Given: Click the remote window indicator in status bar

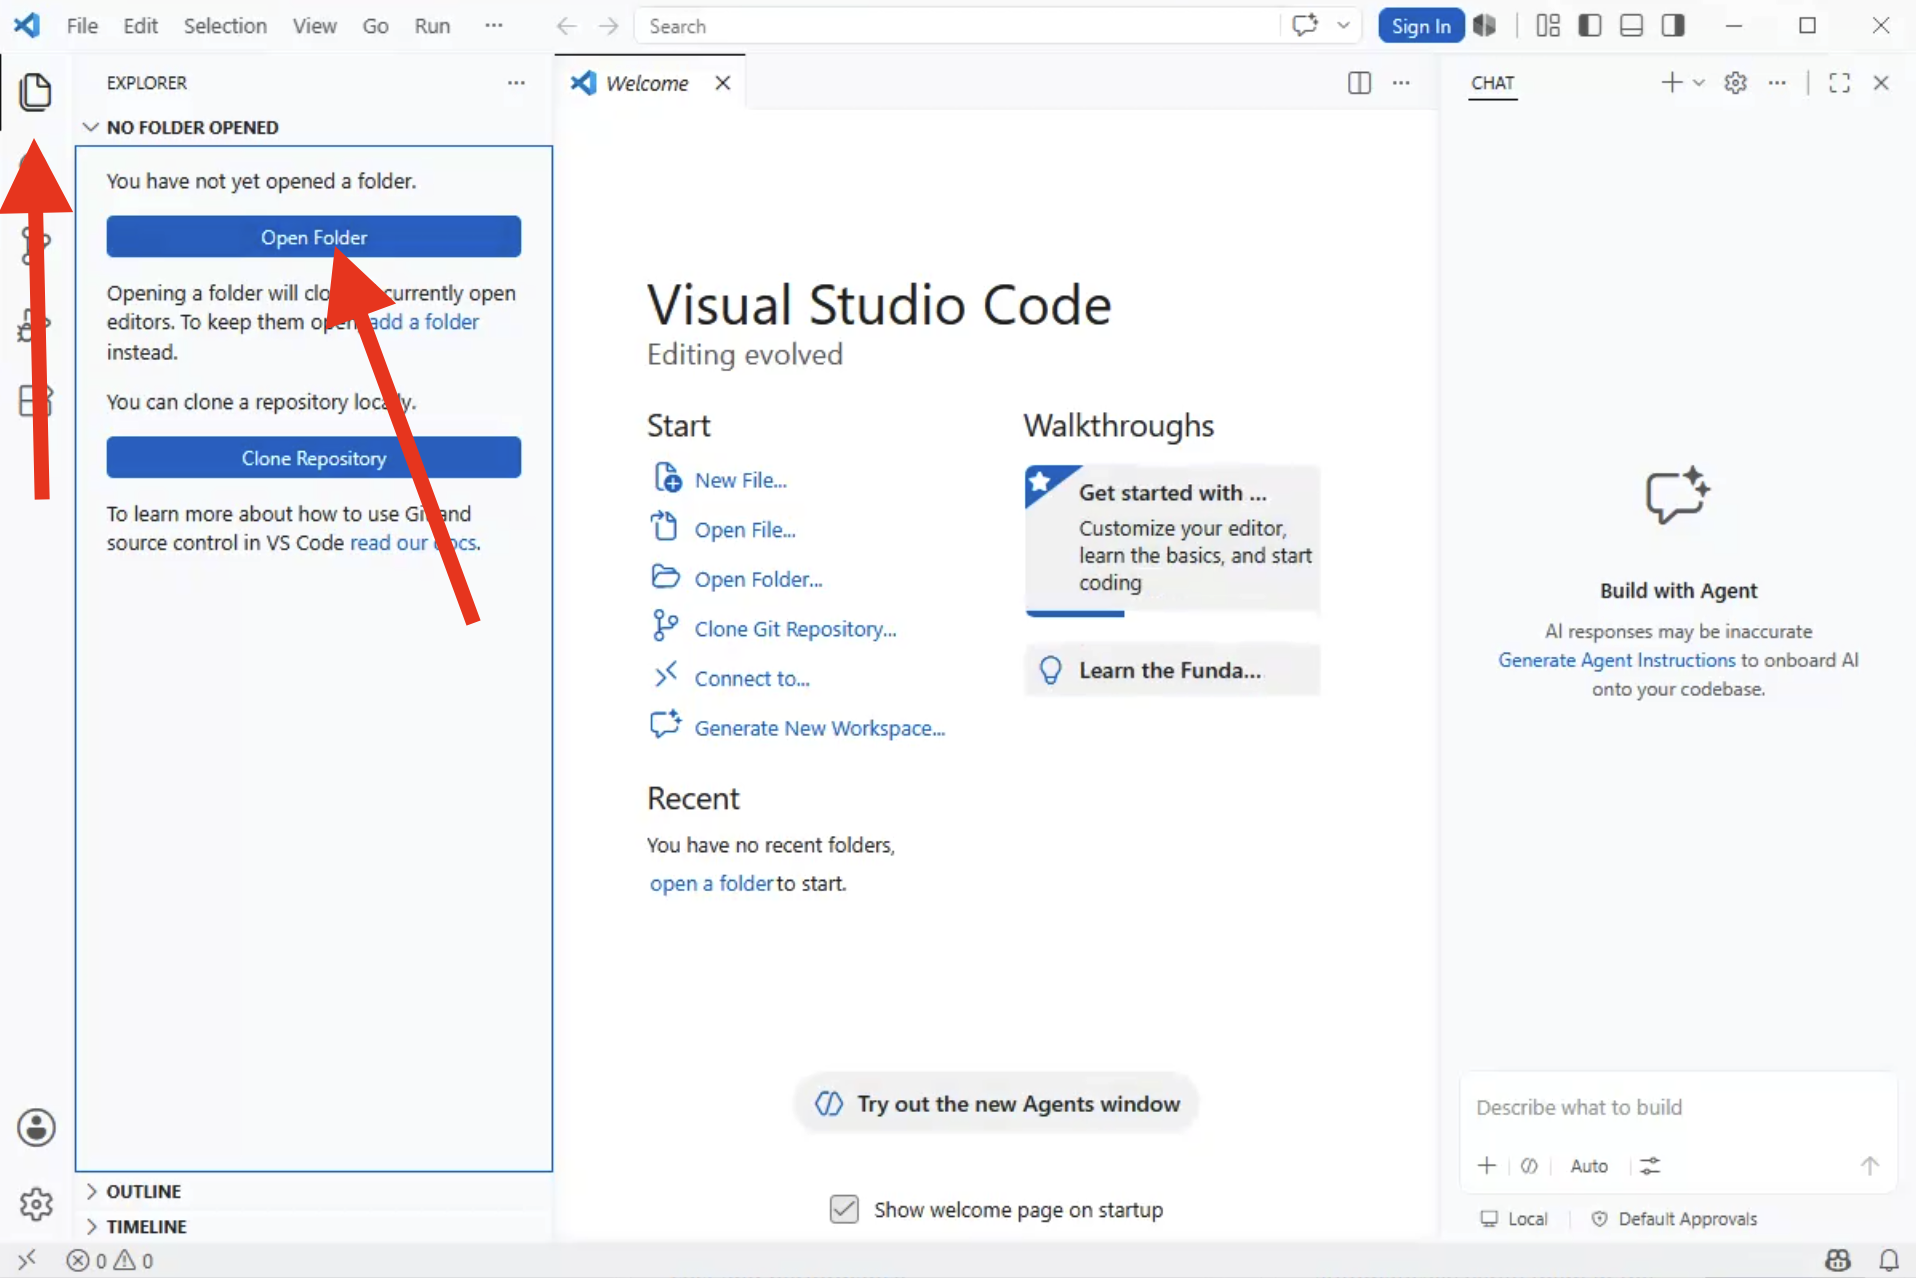Looking at the screenshot, I should pos(27,1260).
